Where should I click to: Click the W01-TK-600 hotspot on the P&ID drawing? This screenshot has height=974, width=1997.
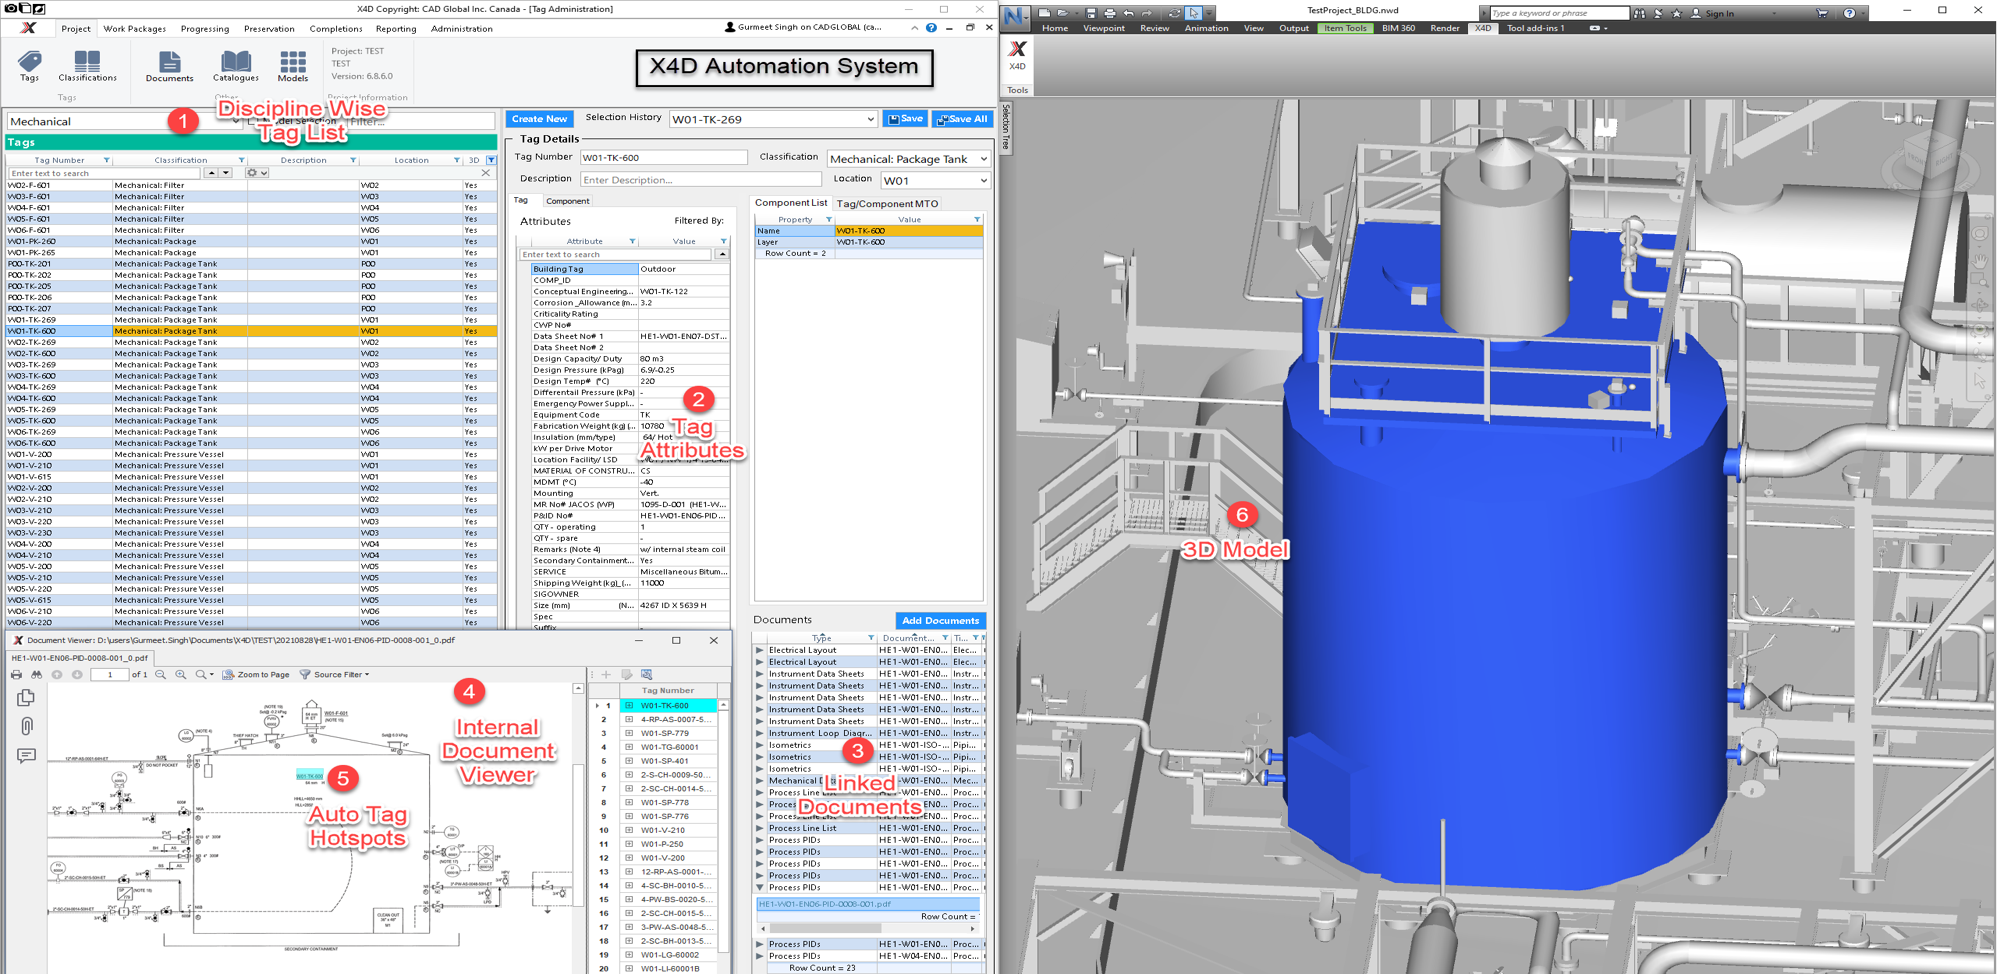tap(309, 776)
